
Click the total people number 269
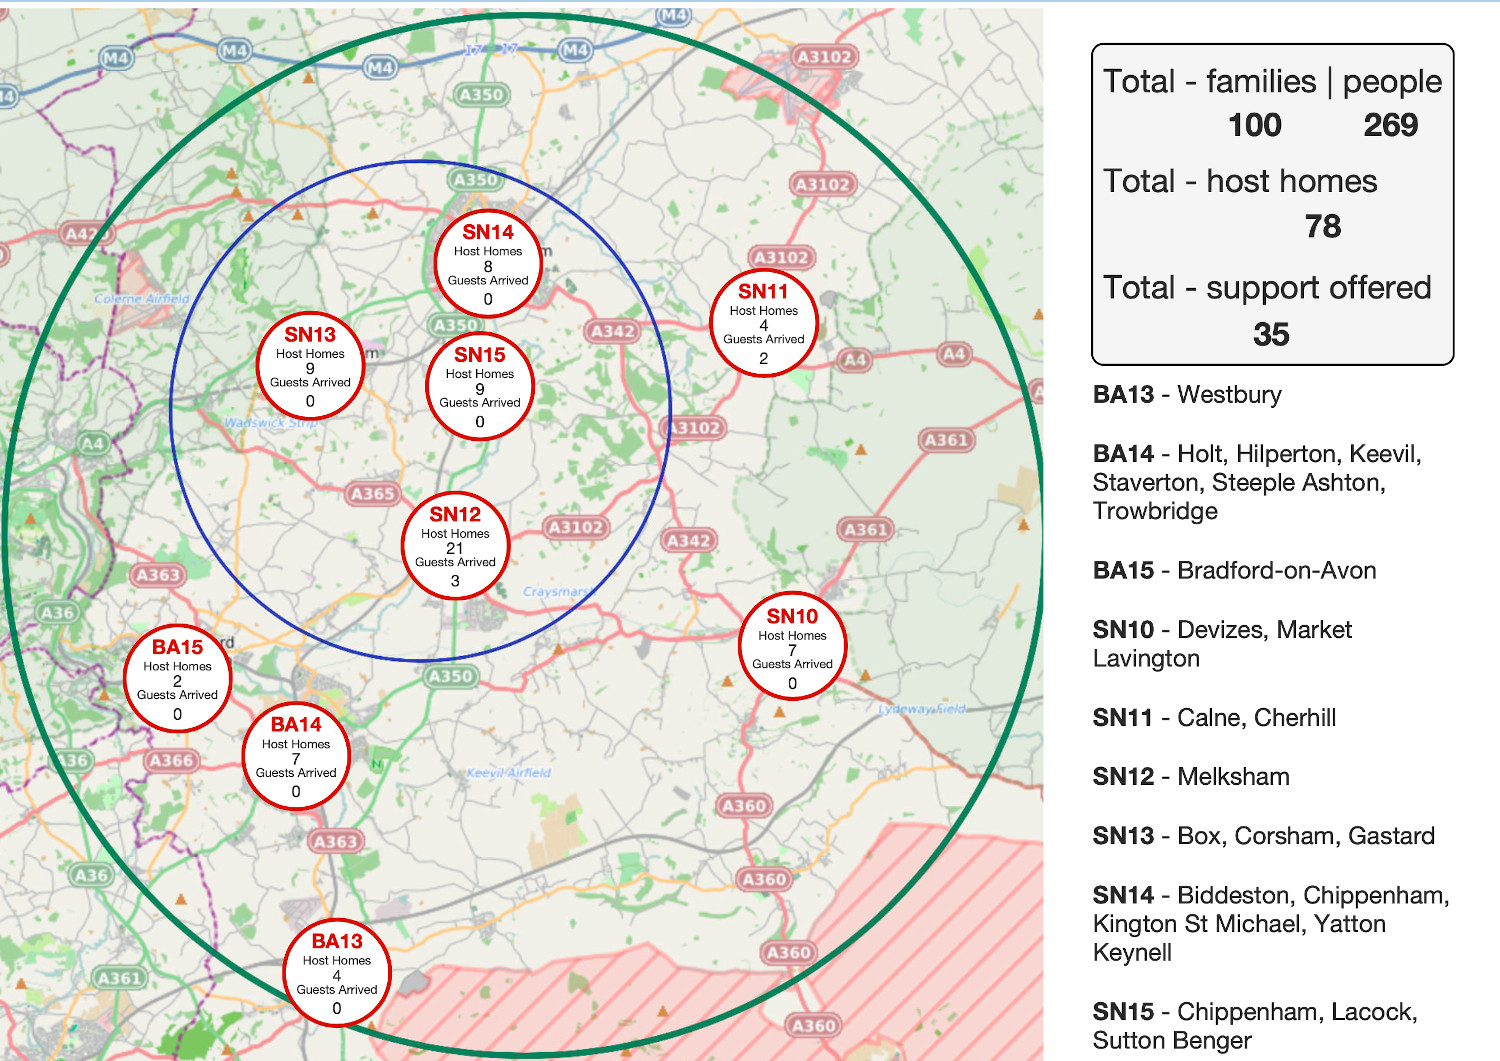coord(1390,125)
